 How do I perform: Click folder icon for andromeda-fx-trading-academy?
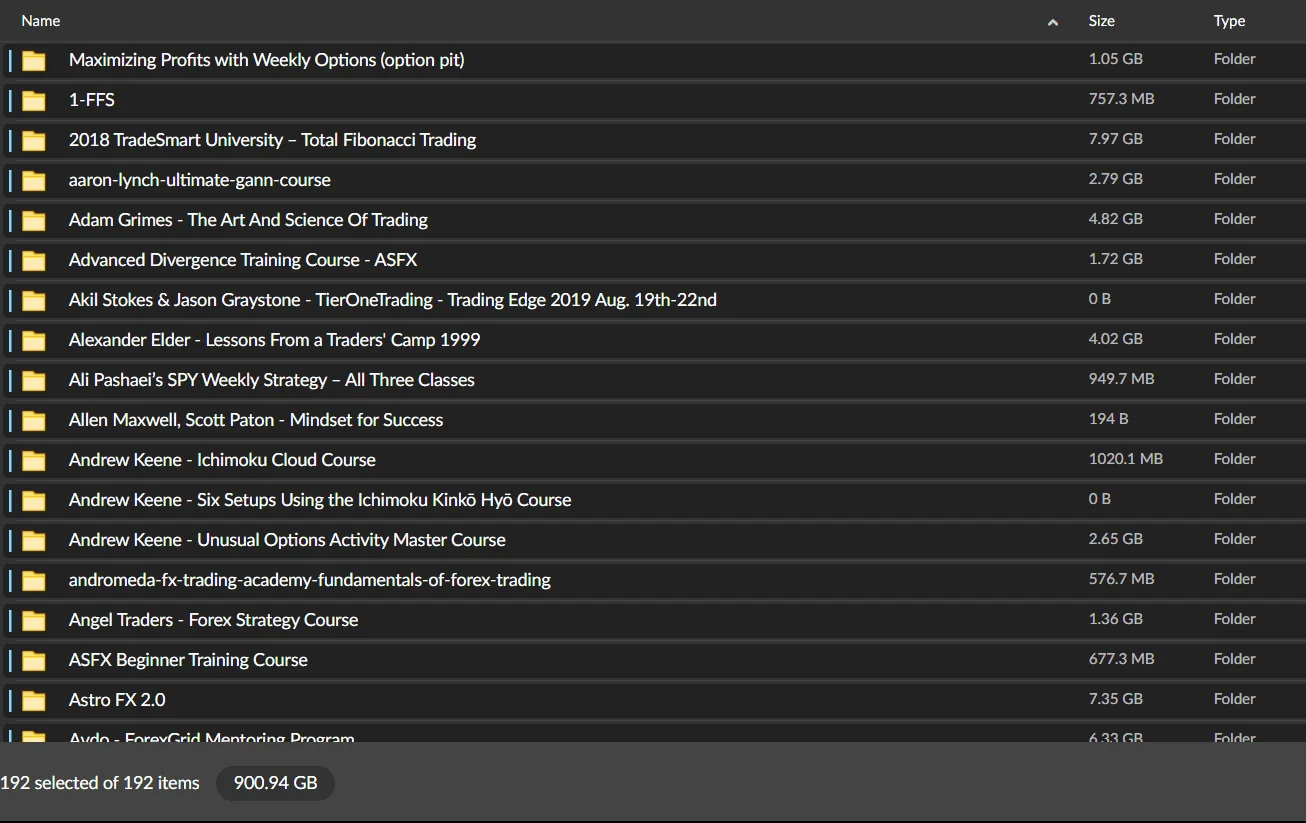click(34, 581)
